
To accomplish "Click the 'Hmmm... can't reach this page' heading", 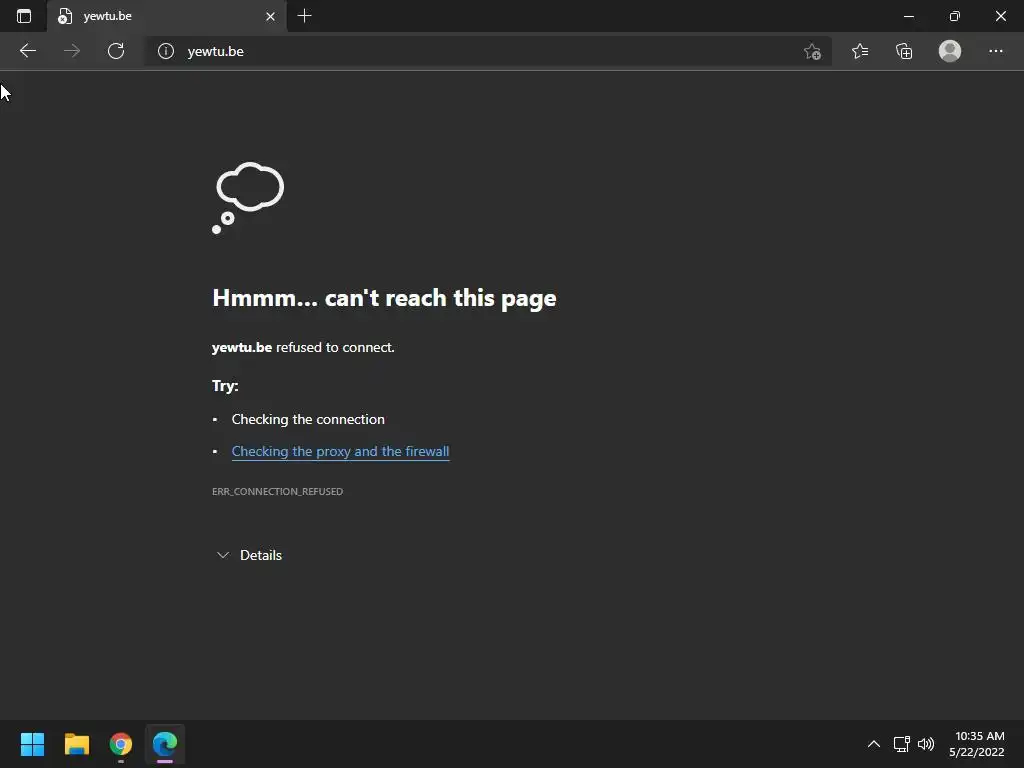I will click(384, 298).
